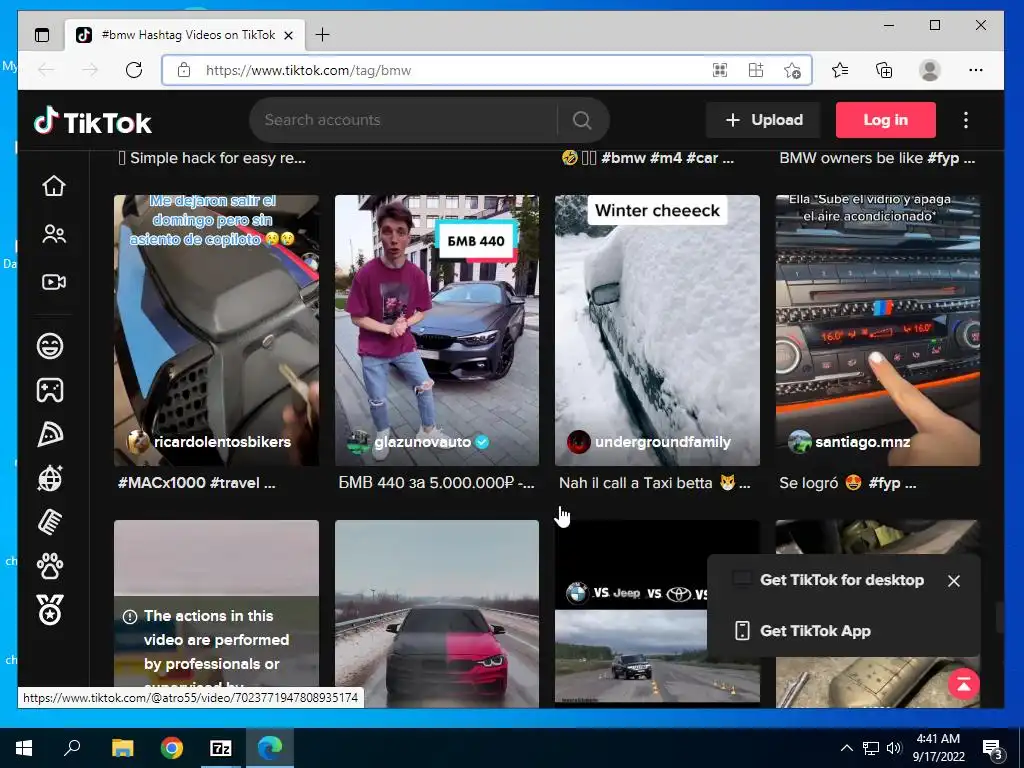Open Windows taskbar search

click(x=72, y=748)
